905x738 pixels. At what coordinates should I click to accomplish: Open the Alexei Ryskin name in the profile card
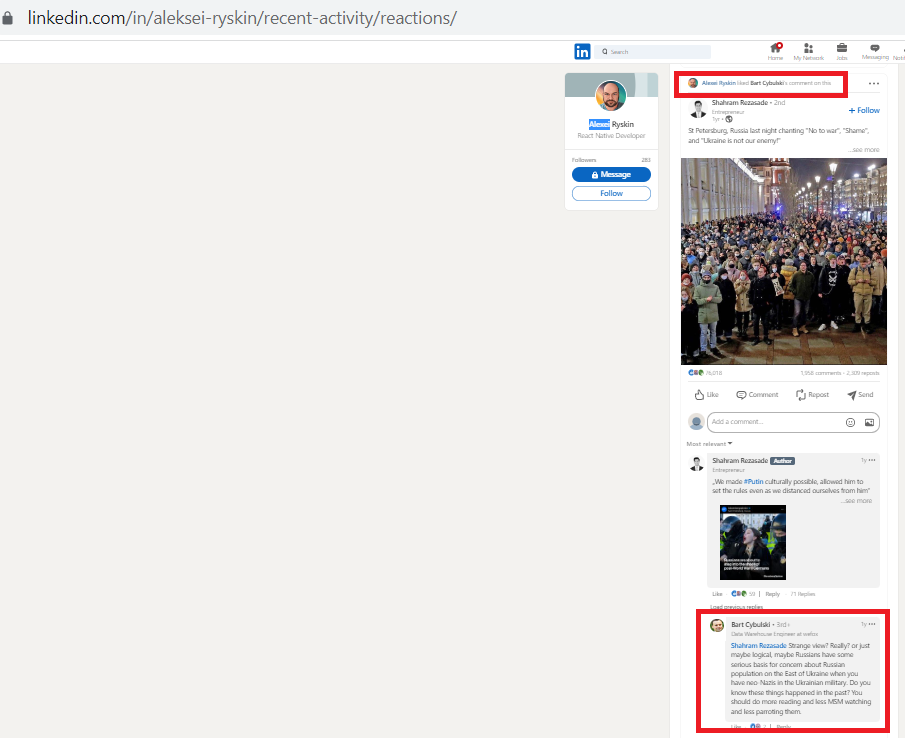tap(611, 124)
